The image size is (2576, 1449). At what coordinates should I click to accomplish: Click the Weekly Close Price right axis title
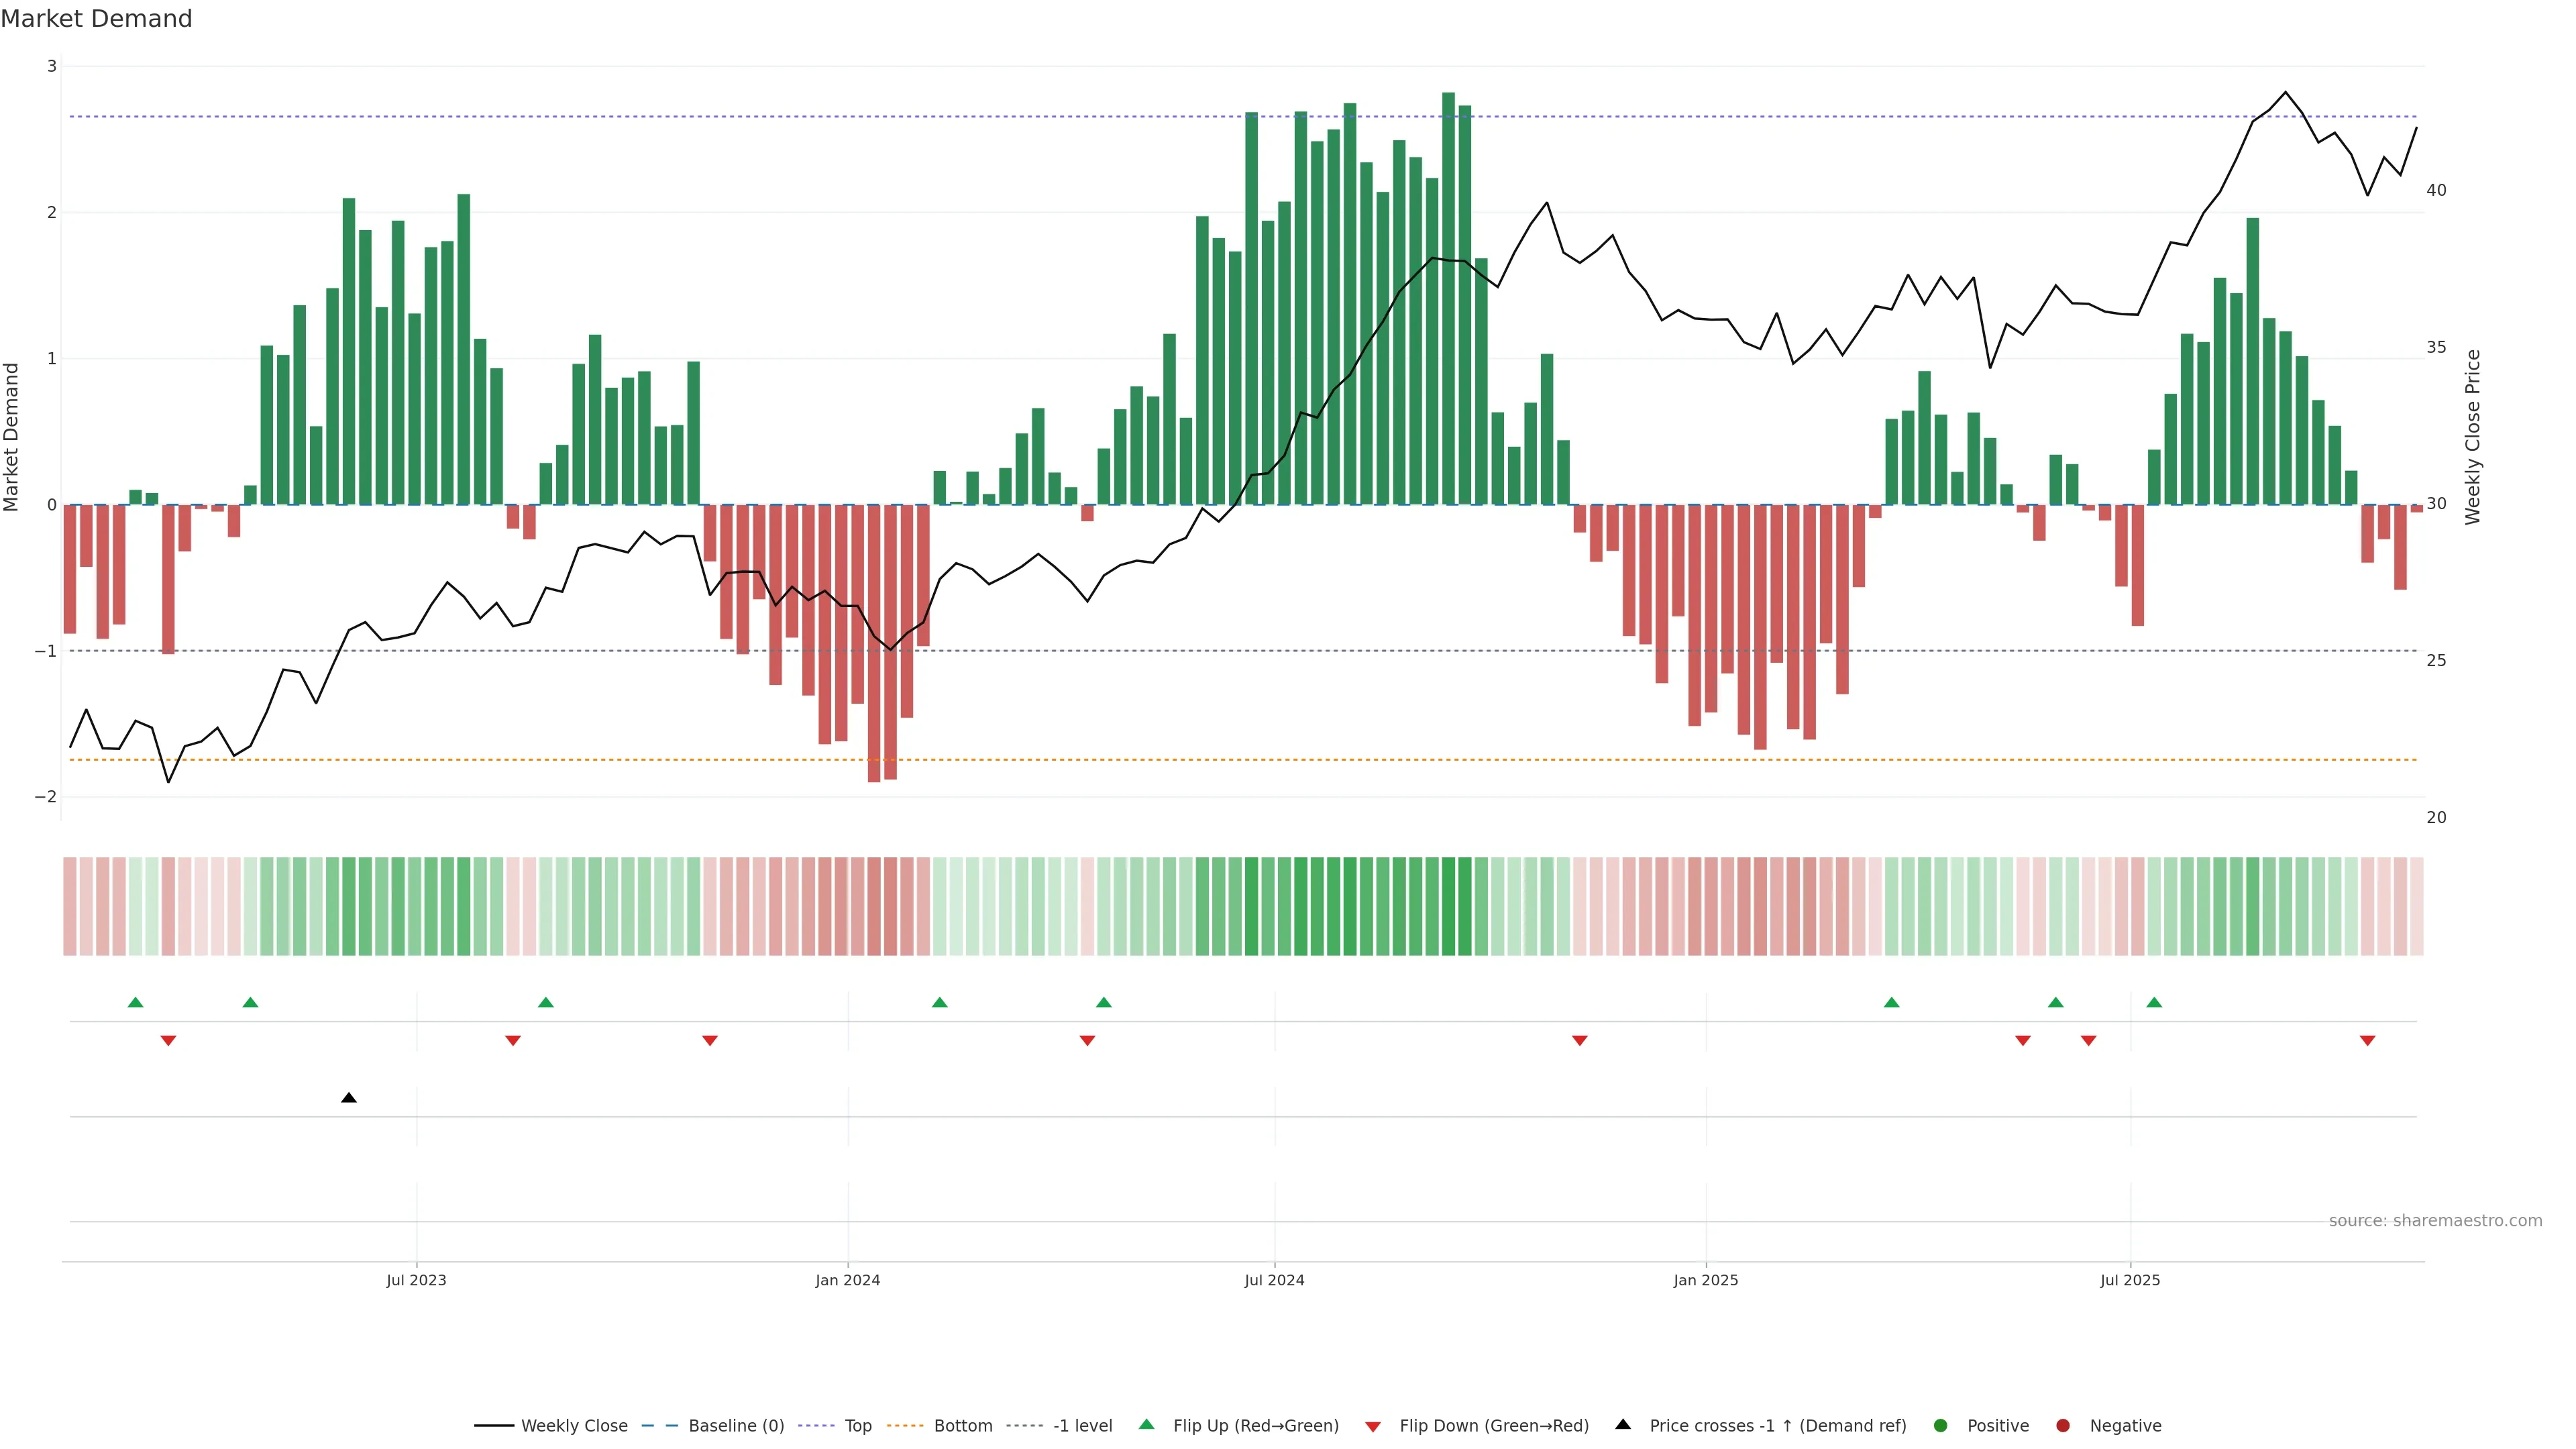(x=2472, y=437)
